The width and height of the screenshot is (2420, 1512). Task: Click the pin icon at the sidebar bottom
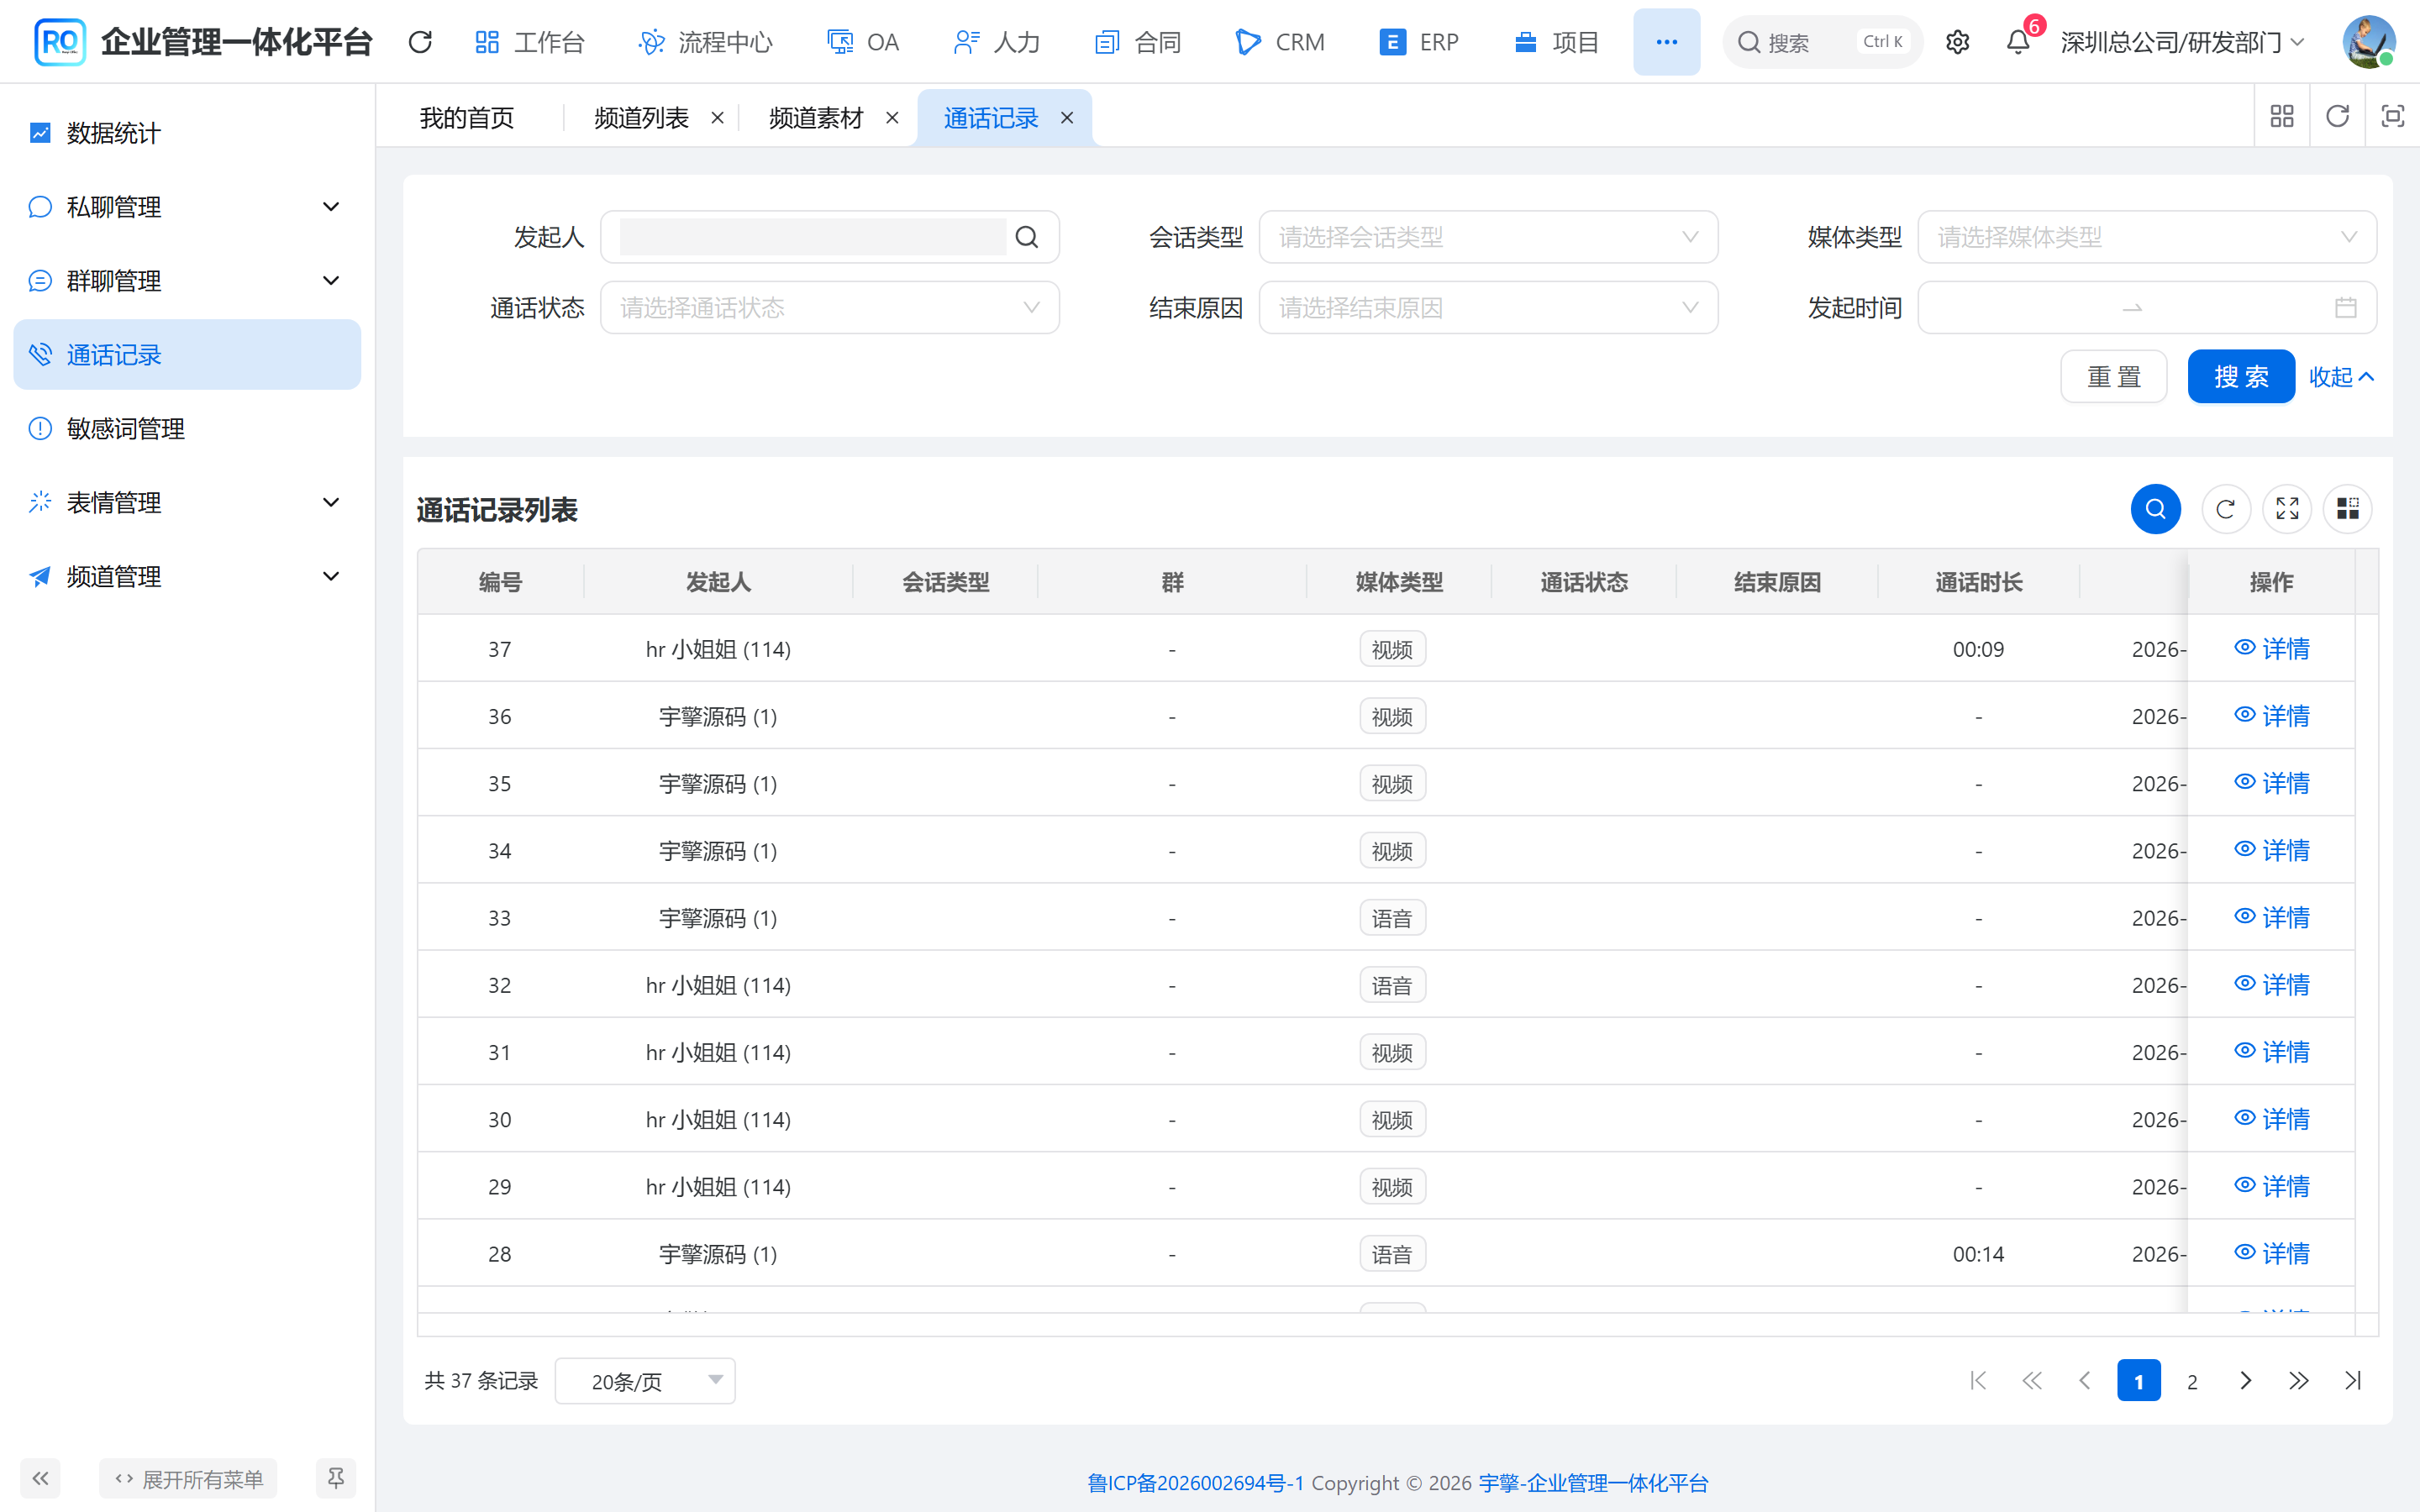tap(336, 1478)
